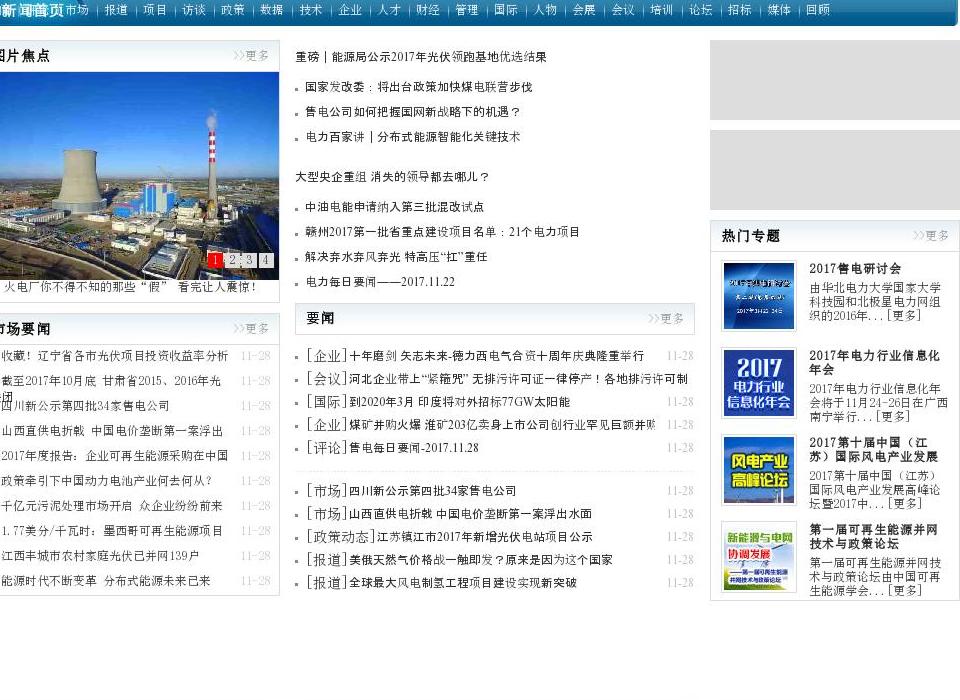Image resolution: width=960 pixels, height=700 pixels.
Task: Open the power plant focus photo
Action: [x=139, y=176]
